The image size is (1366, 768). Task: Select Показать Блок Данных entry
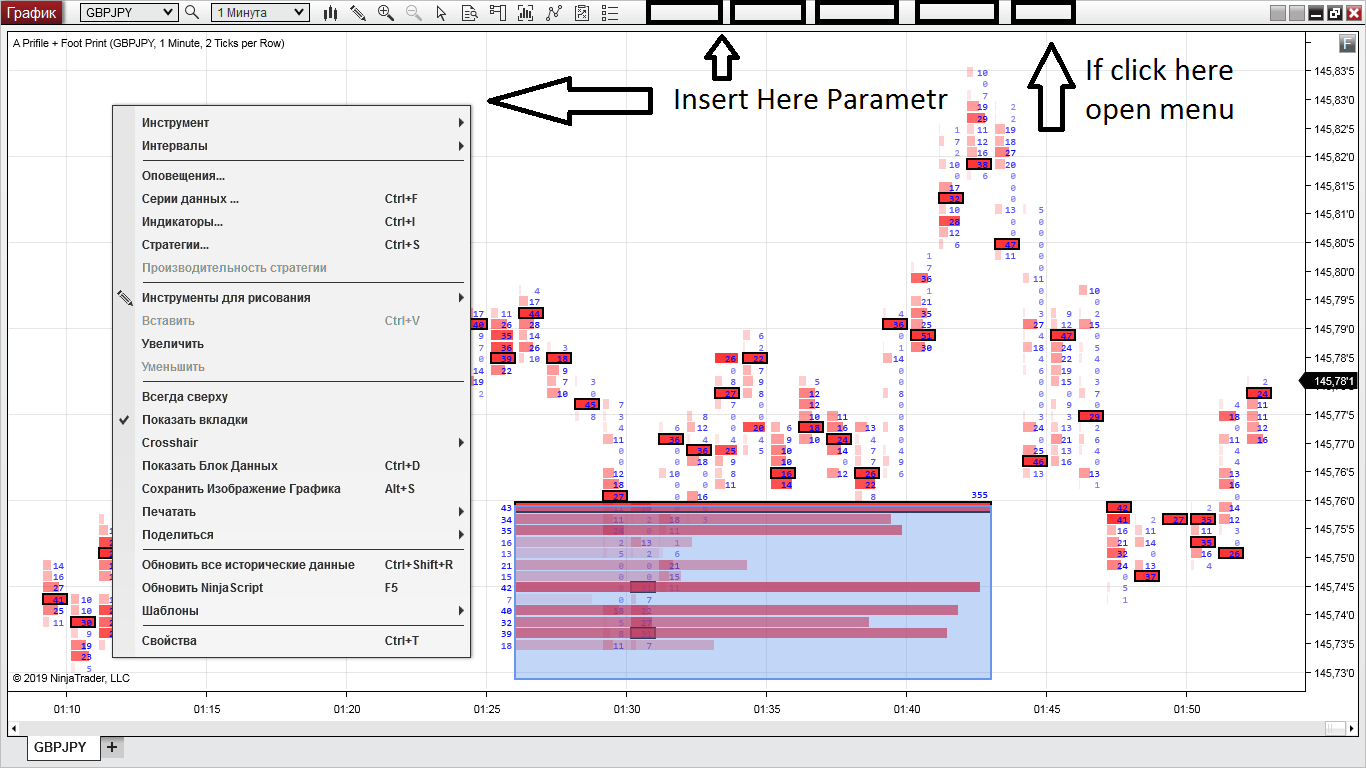[291, 466]
